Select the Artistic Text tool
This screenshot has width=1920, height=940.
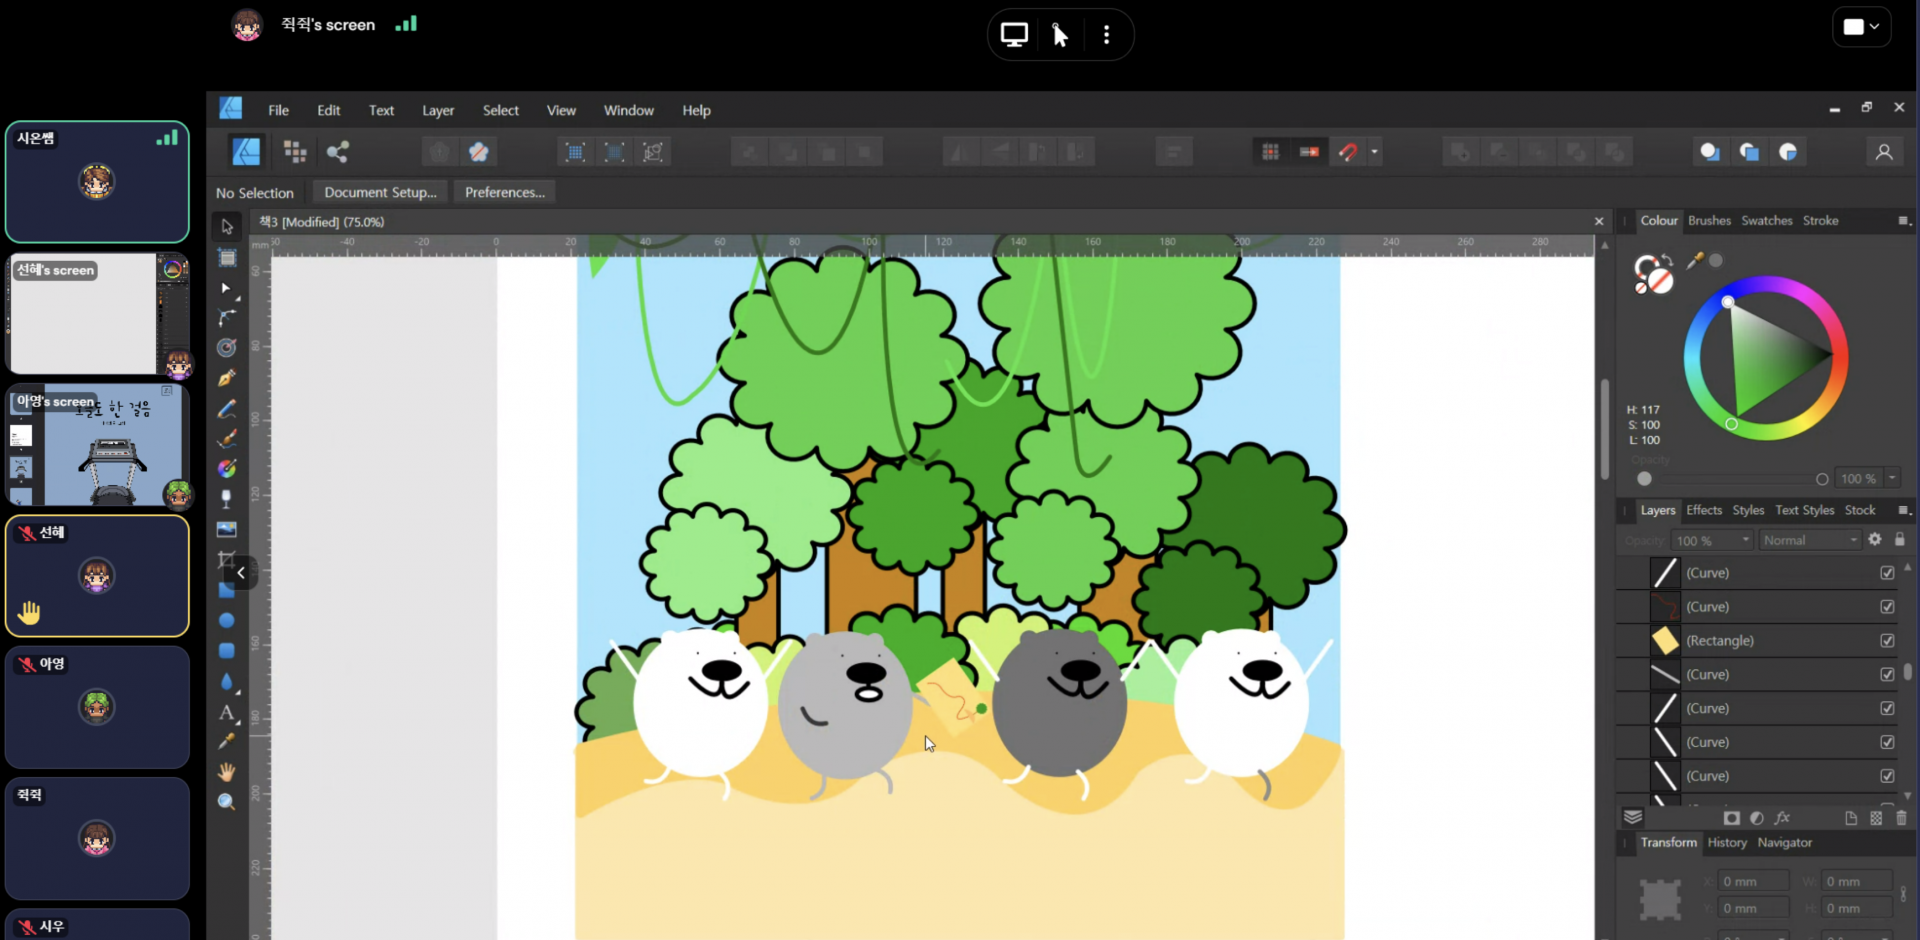pyautogui.click(x=227, y=712)
